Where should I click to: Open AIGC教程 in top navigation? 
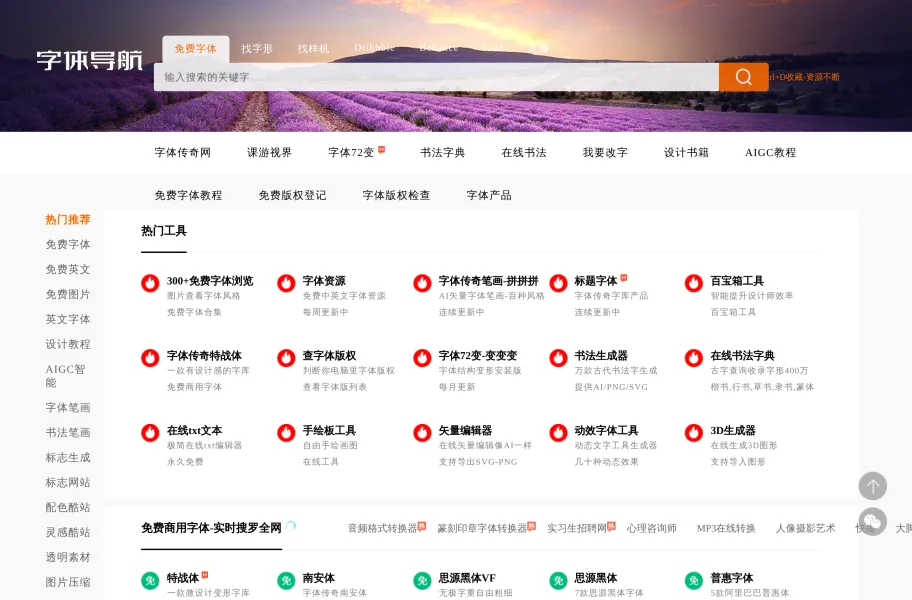(771, 152)
